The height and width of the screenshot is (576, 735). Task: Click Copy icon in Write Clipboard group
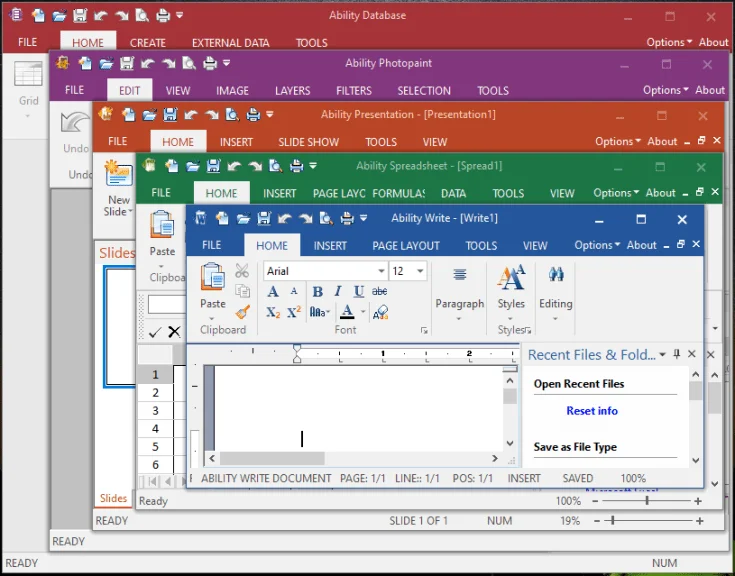point(242,291)
